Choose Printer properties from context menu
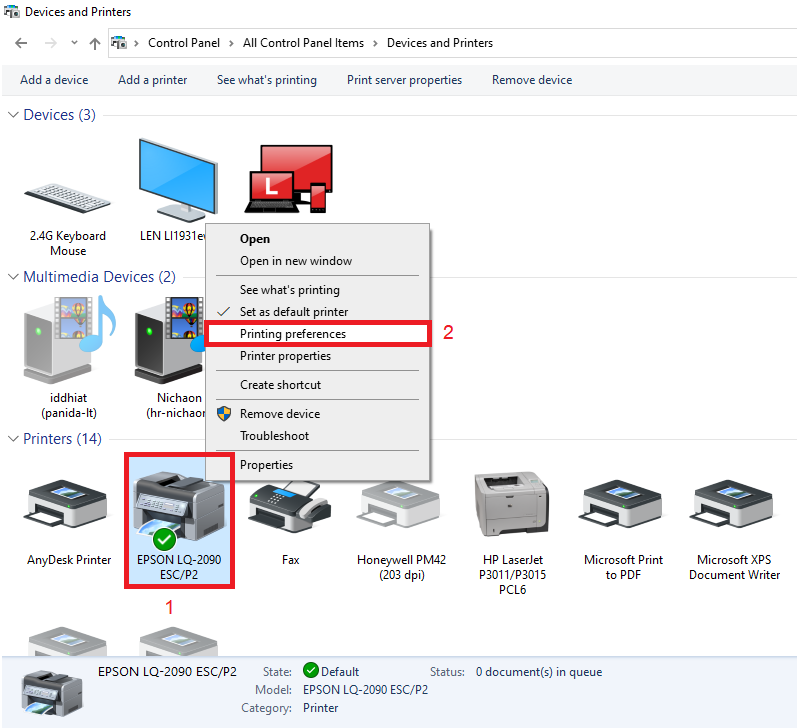This screenshot has height=728, width=797. [285, 356]
